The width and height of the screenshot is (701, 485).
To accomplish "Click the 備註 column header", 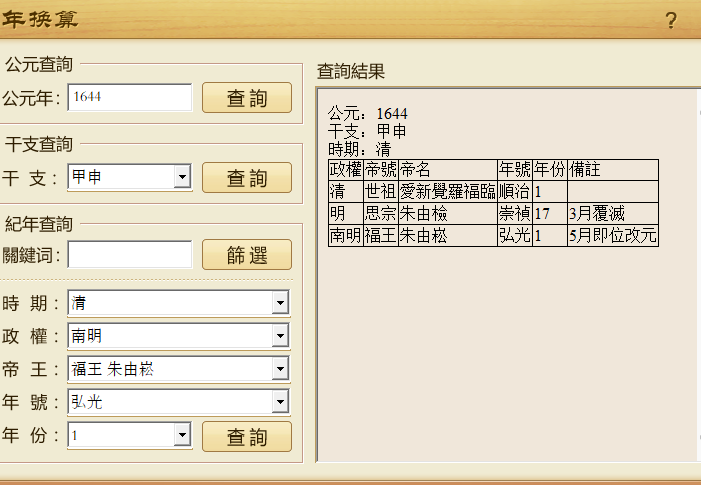I will [612, 170].
